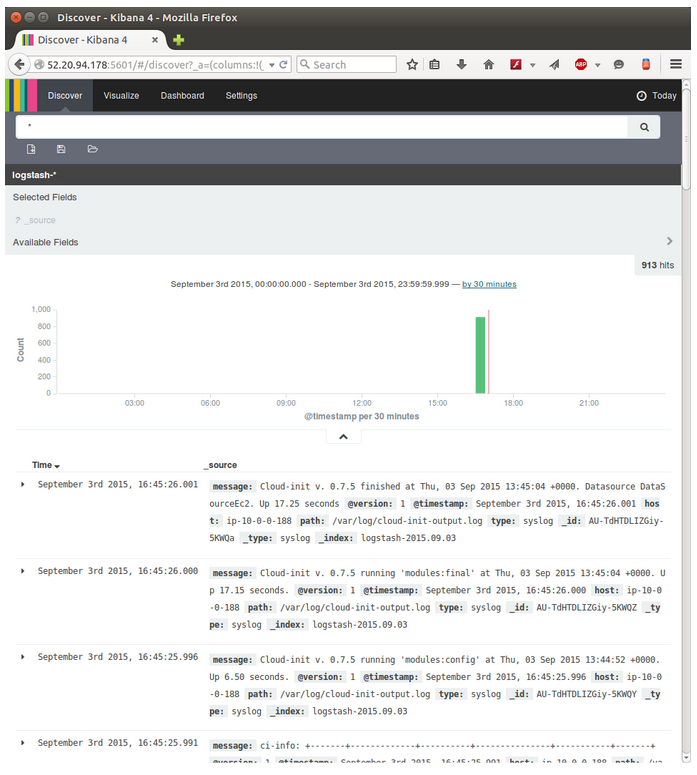Click the logstash-* index pattern

click(x=34, y=175)
